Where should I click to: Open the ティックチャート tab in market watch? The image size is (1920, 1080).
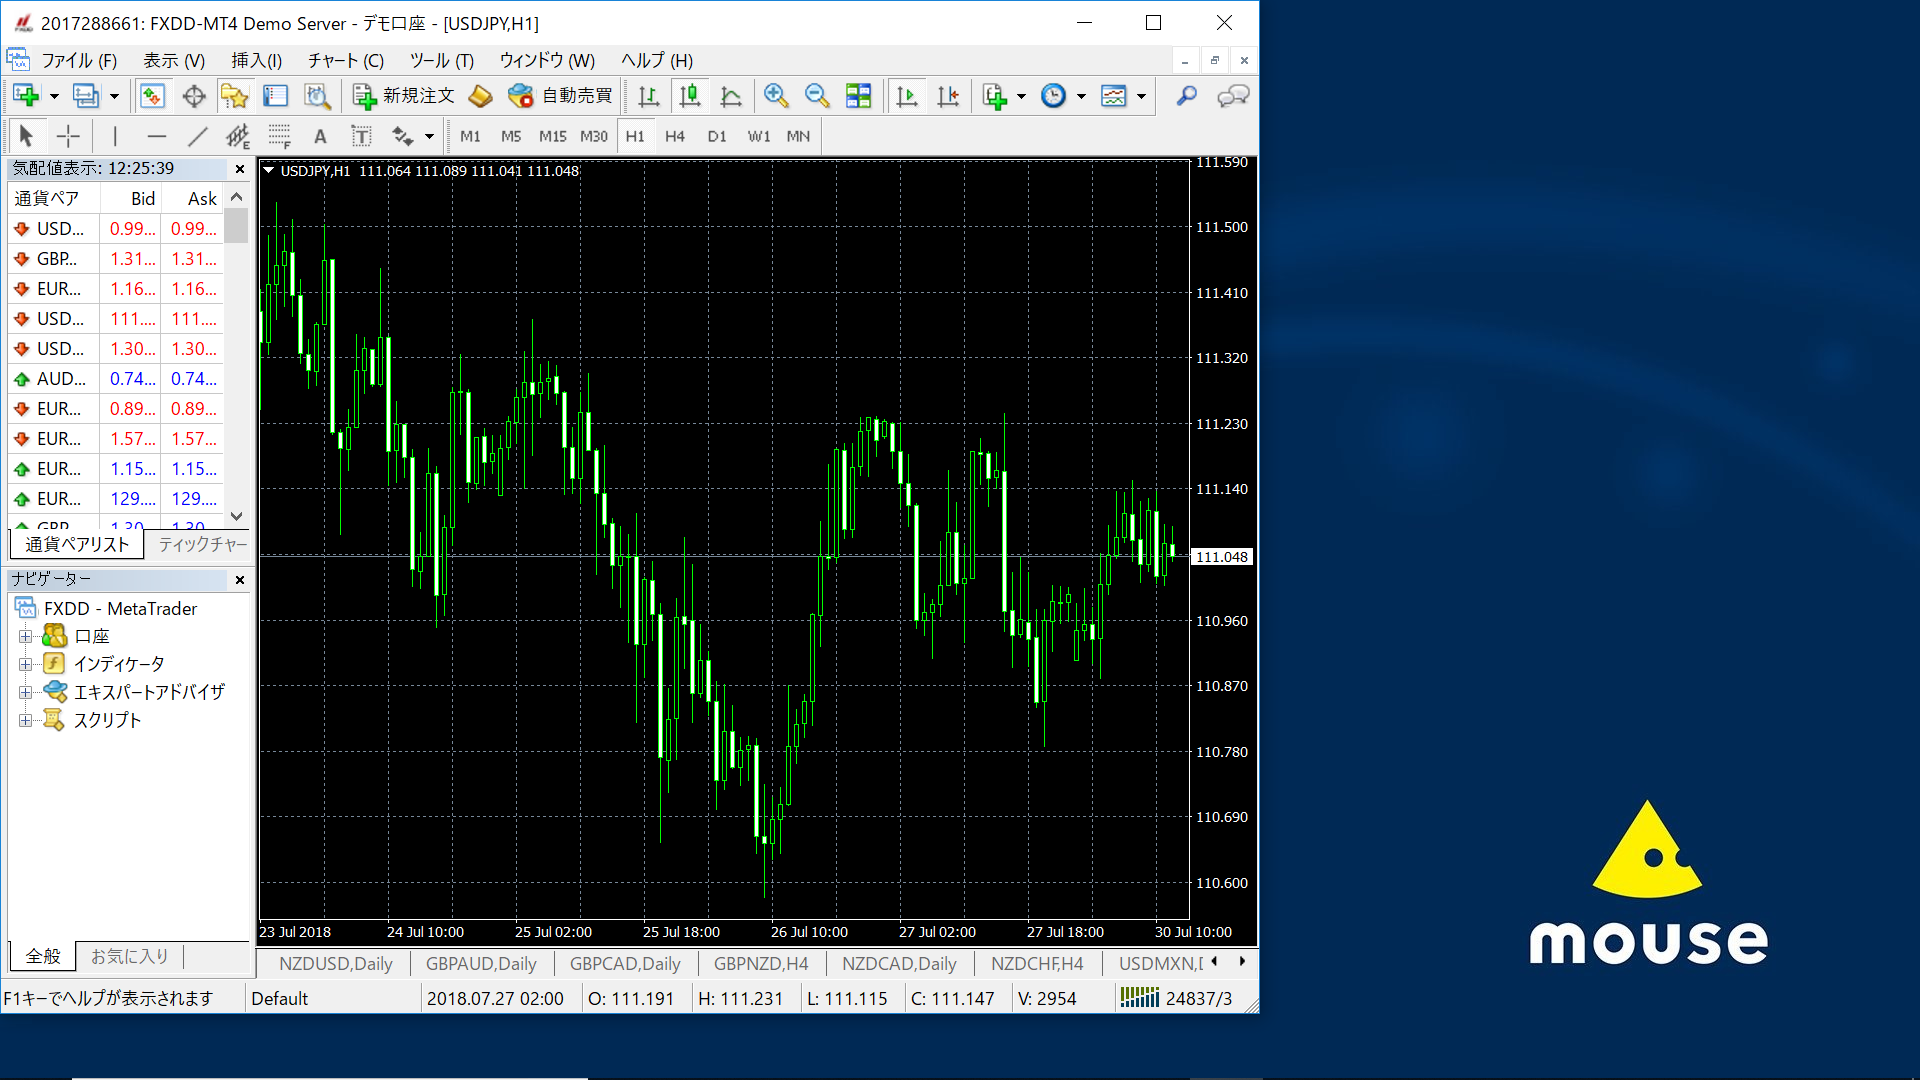tap(202, 544)
